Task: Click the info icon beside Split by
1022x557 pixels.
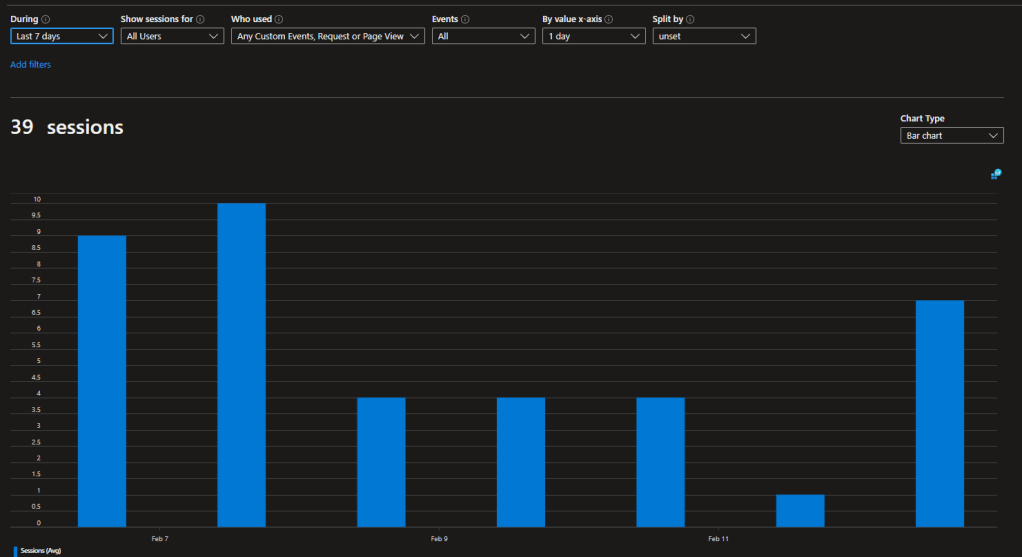Action: click(x=691, y=19)
